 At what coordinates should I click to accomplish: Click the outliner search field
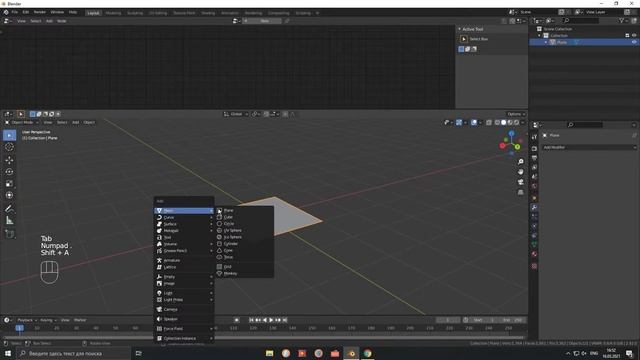(580, 20)
